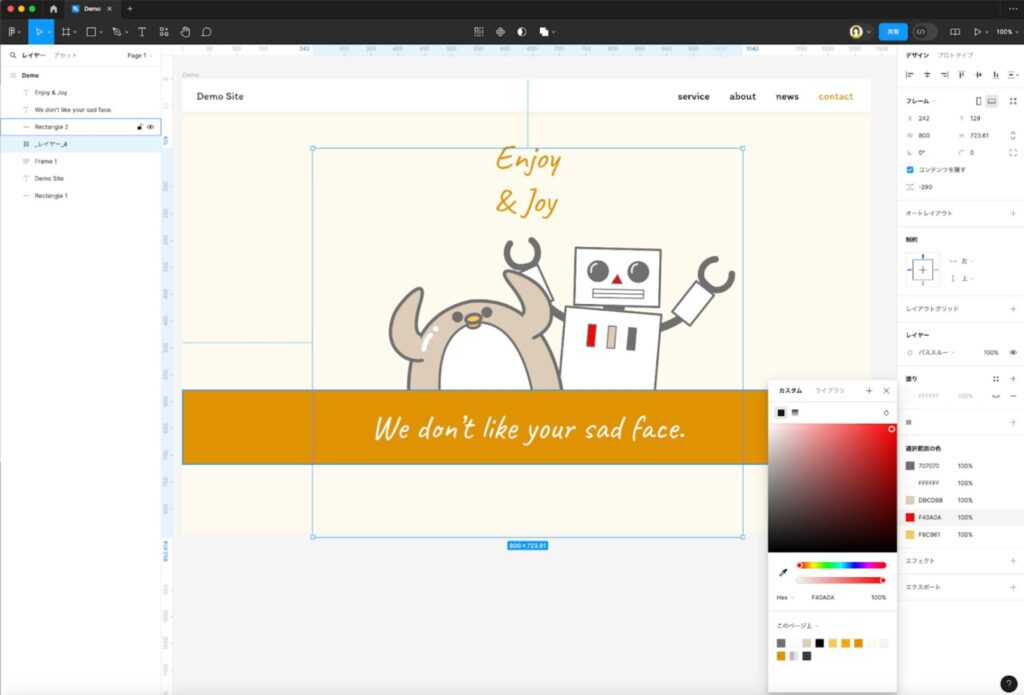Switch to the assets tab in left panel
1024x695 pixels.
pos(65,56)
